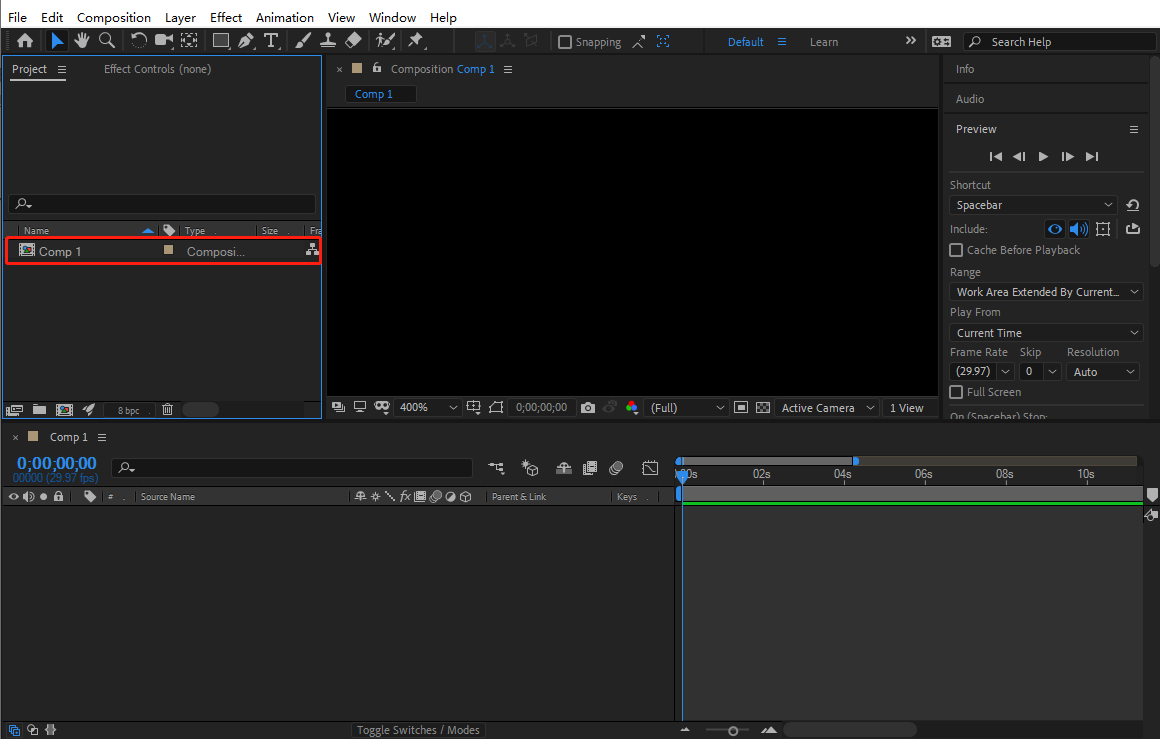
Task: Open the Layer menu
Action: pyautogui.click(x=180, y=17)
